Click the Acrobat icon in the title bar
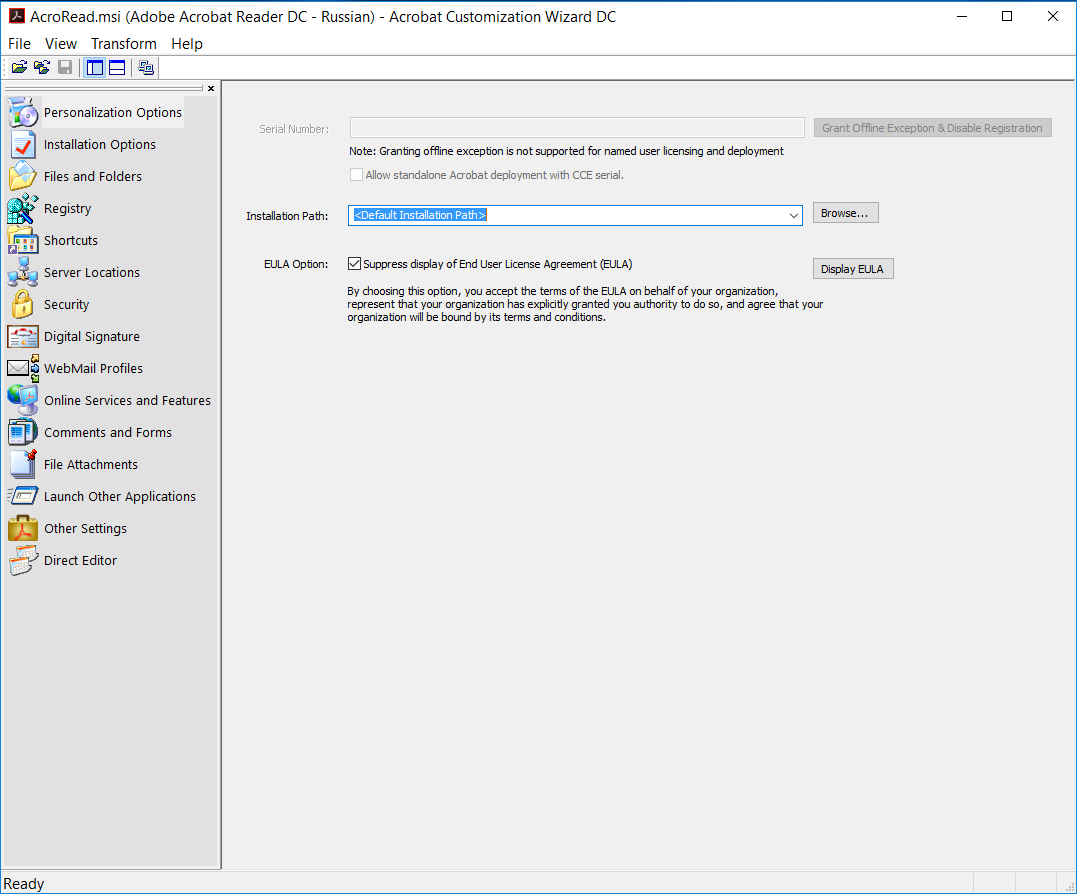This screenshot has height=894, width=1077. pos(16,16)
